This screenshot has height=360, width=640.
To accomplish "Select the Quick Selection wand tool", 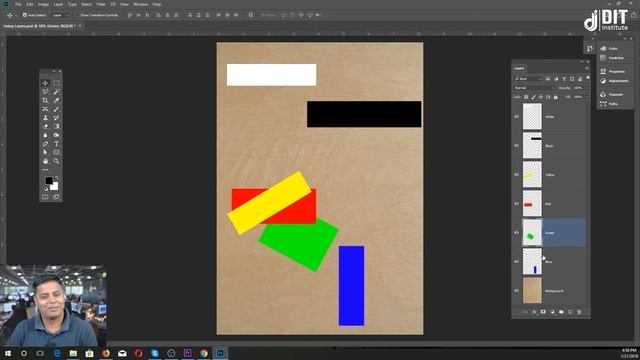I will (x=56, y=91).
